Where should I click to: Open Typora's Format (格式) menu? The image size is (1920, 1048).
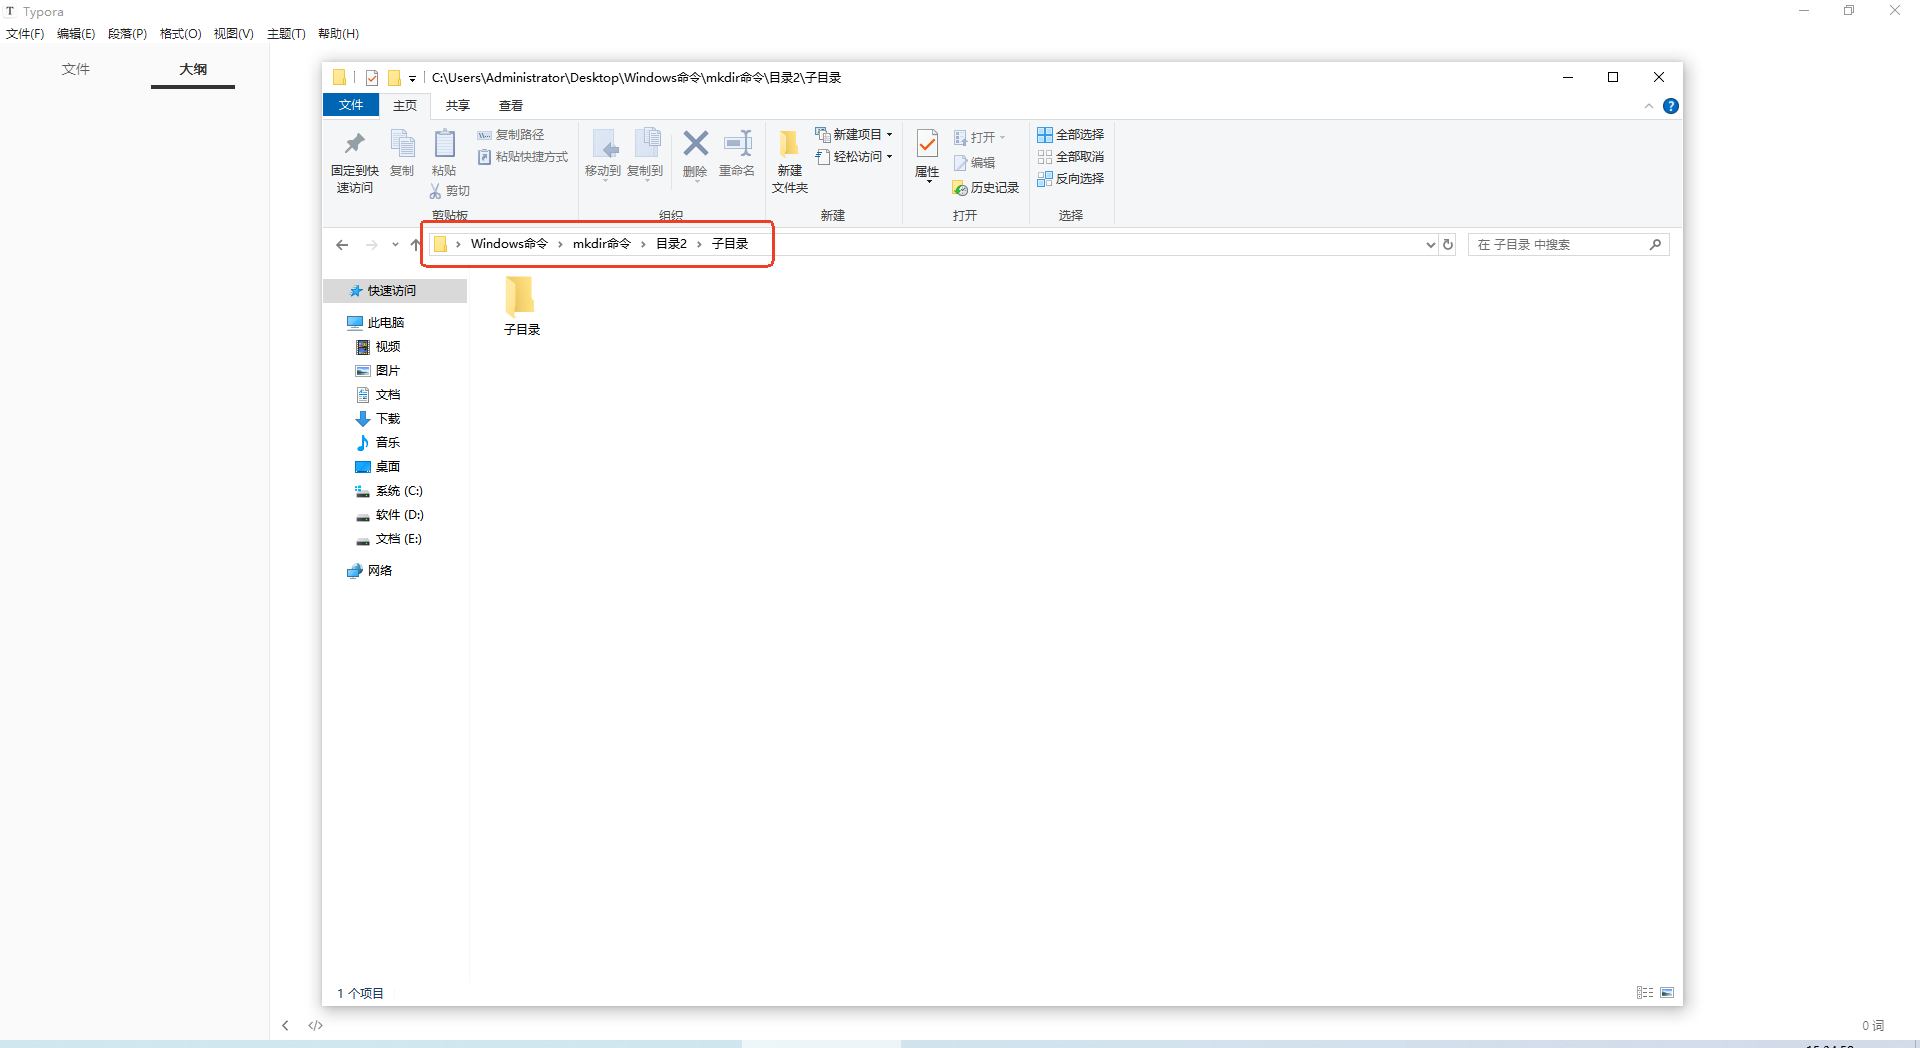pyautogui.click(x=180, y=34)
